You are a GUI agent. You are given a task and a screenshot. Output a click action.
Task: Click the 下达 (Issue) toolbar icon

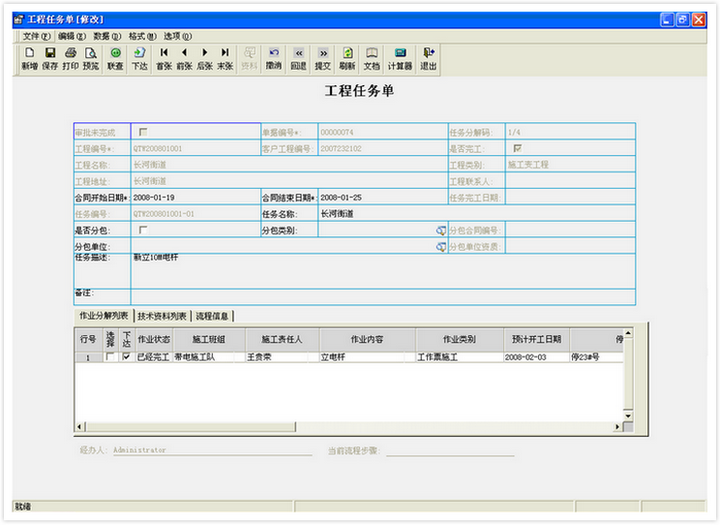(140, 59)
